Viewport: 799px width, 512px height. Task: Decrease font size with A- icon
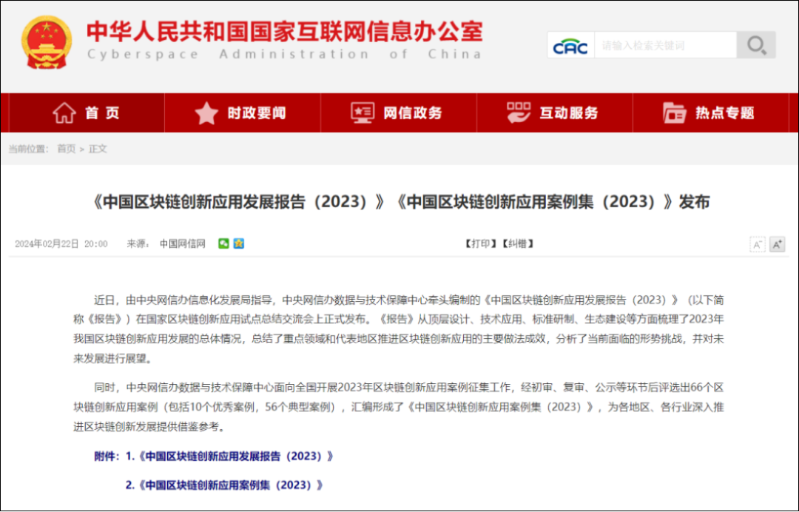(x=757, y=244)
